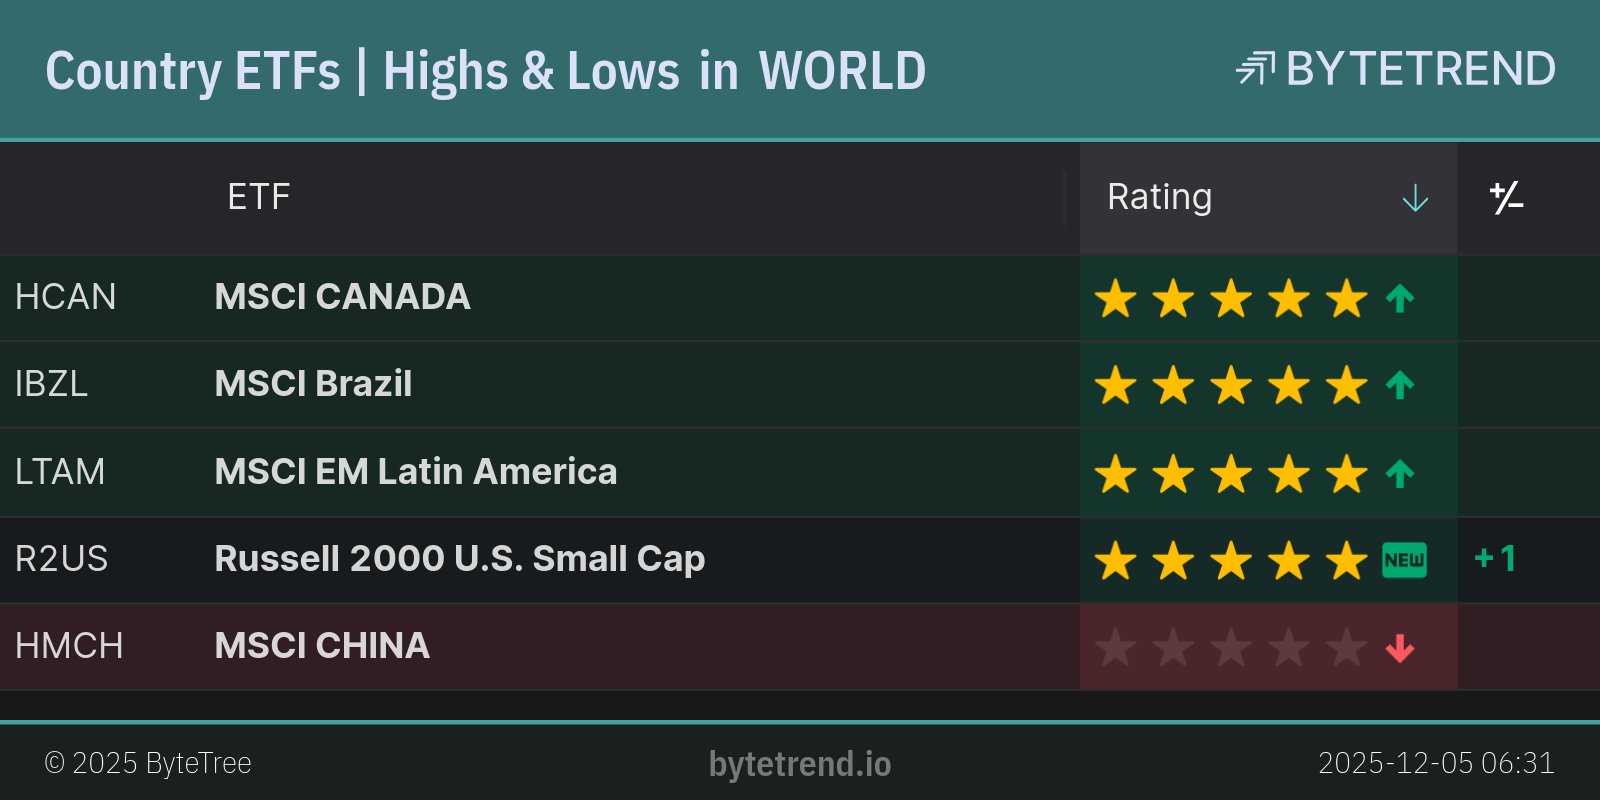
Task: Click the +1 change value for R2US
Action: pos(1496,559)
